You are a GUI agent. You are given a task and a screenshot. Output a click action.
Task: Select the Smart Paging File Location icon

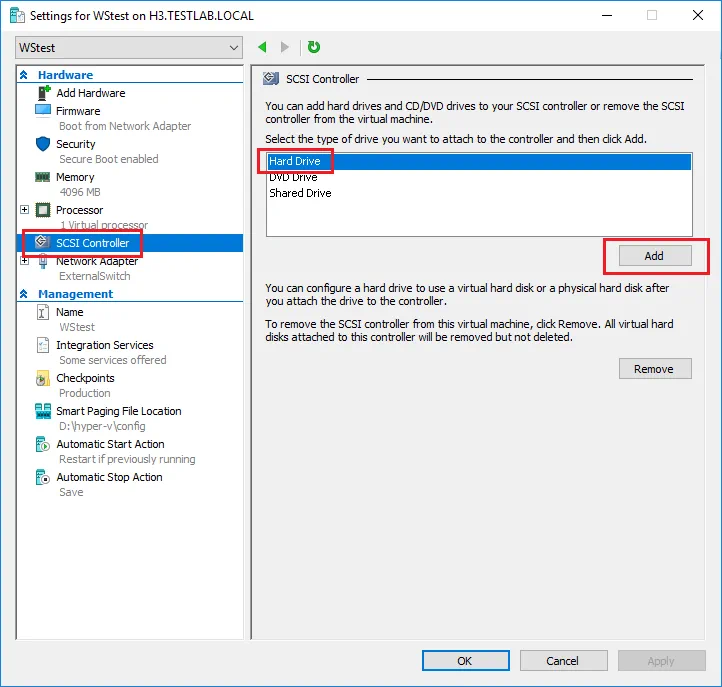pyautogui.click(x=43, y=411)
